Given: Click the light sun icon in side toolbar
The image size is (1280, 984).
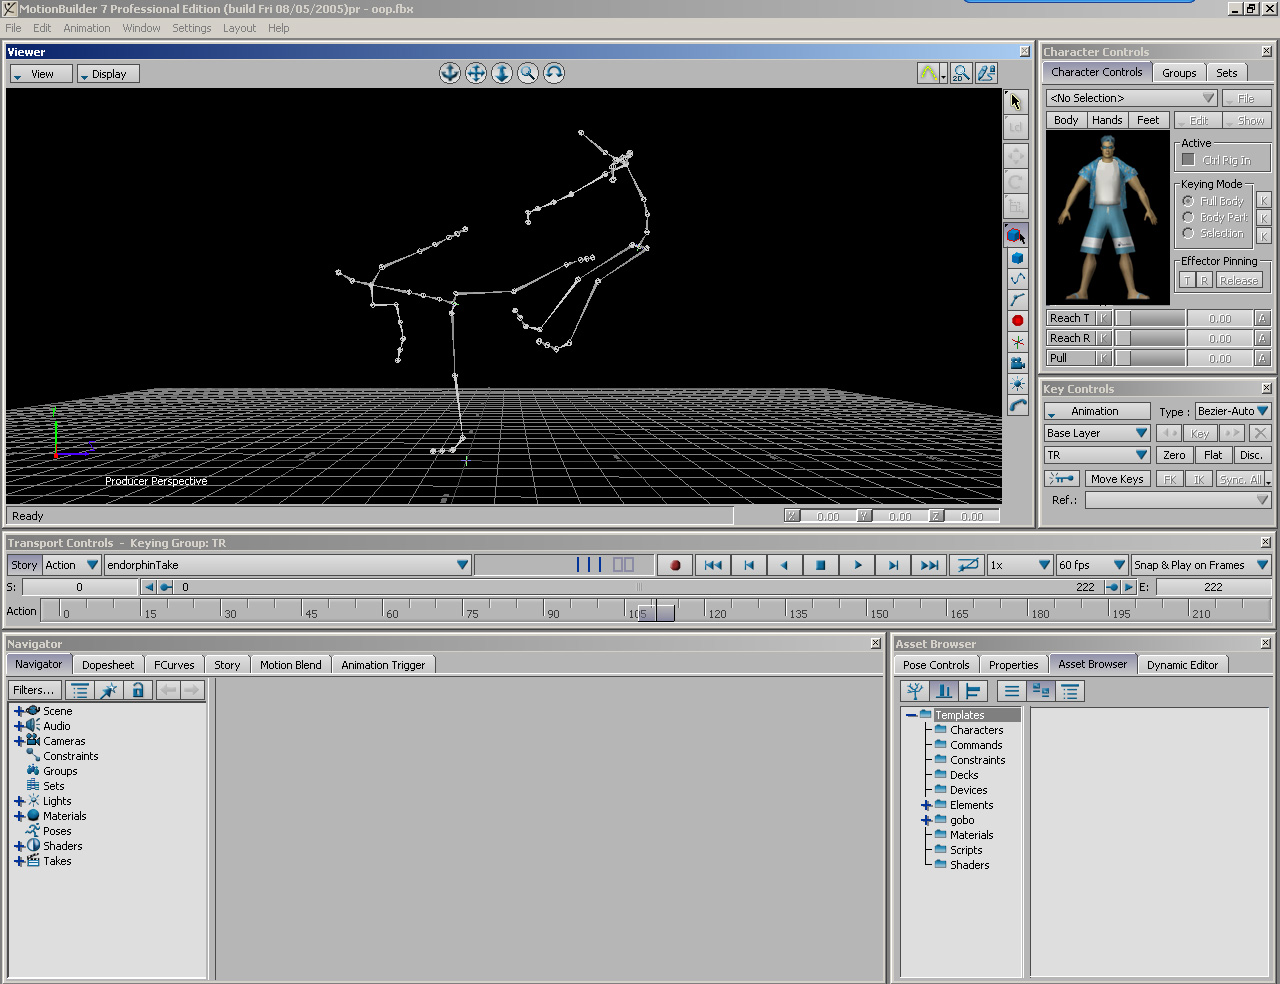Looking at the screenshot, I should click(1017, 384).
